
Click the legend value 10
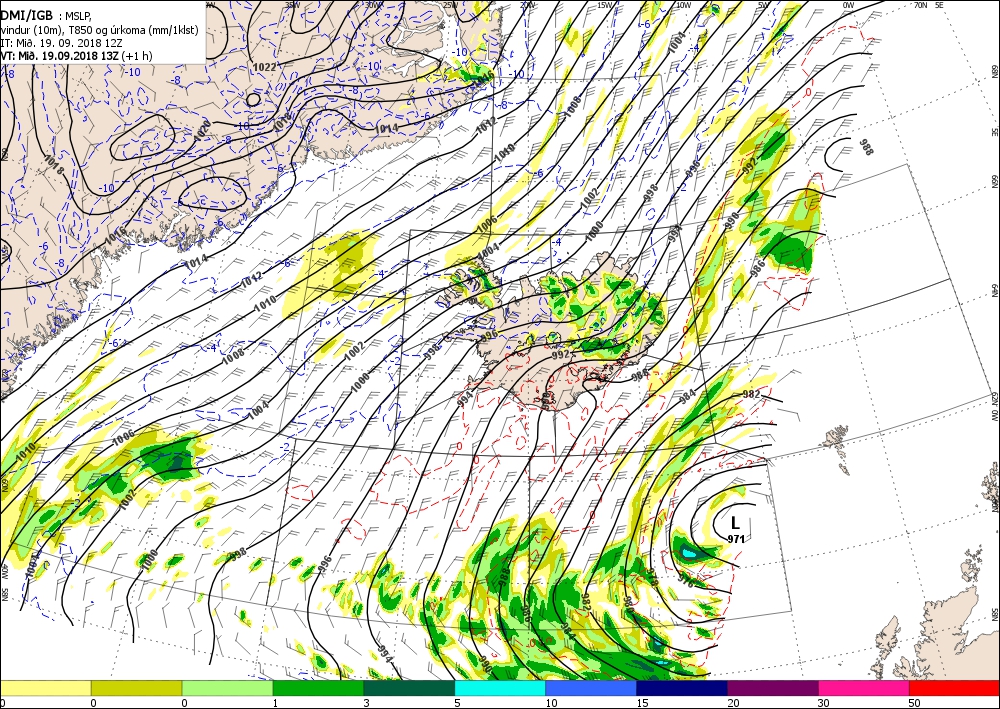tap(550, 703)
